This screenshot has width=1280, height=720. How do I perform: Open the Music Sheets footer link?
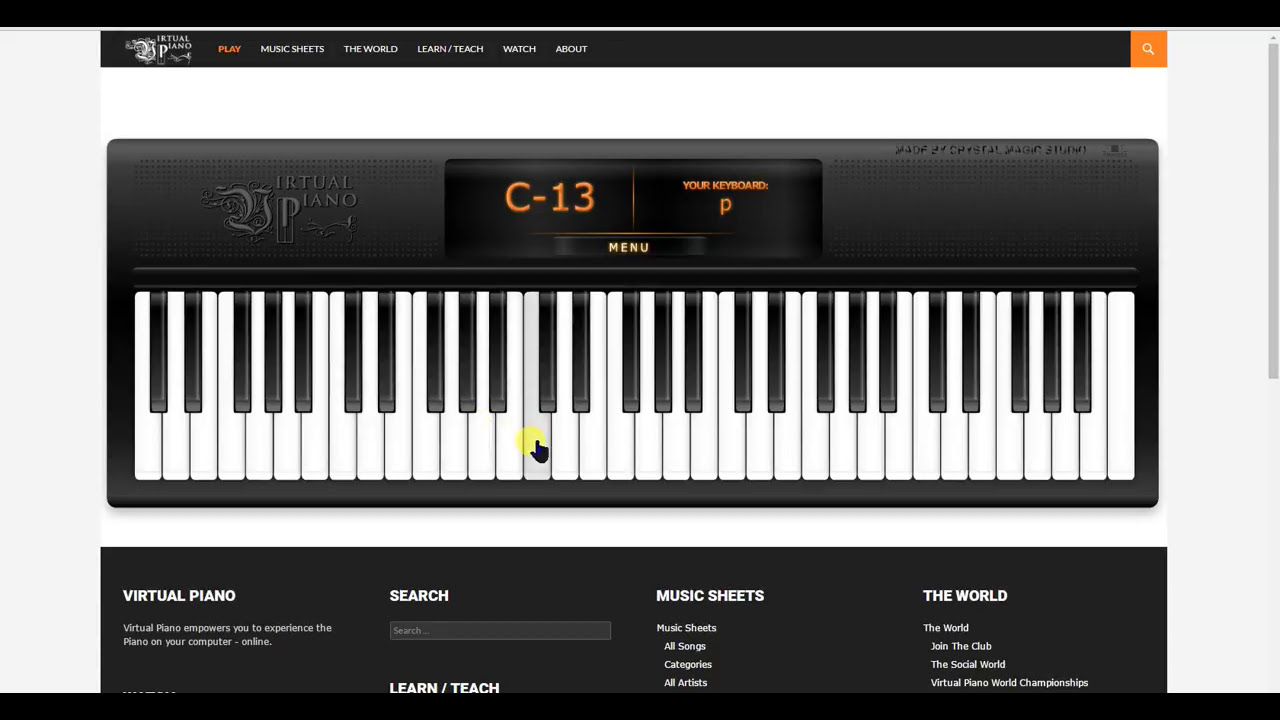point(686,628)
